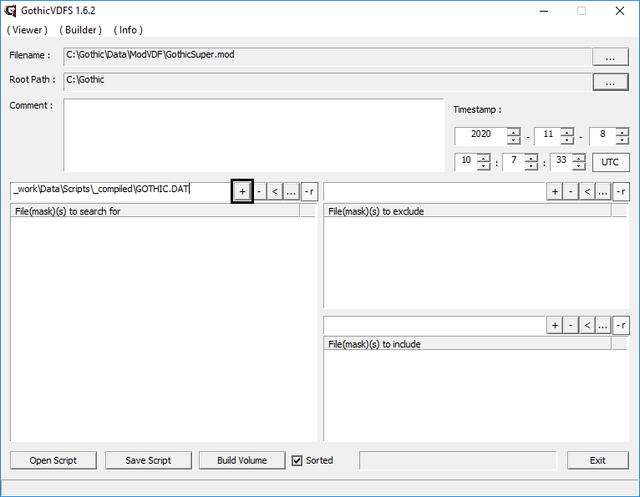Toggle the Sorted checkbox
Screen dimensions: 640x497
pos(297,461)
